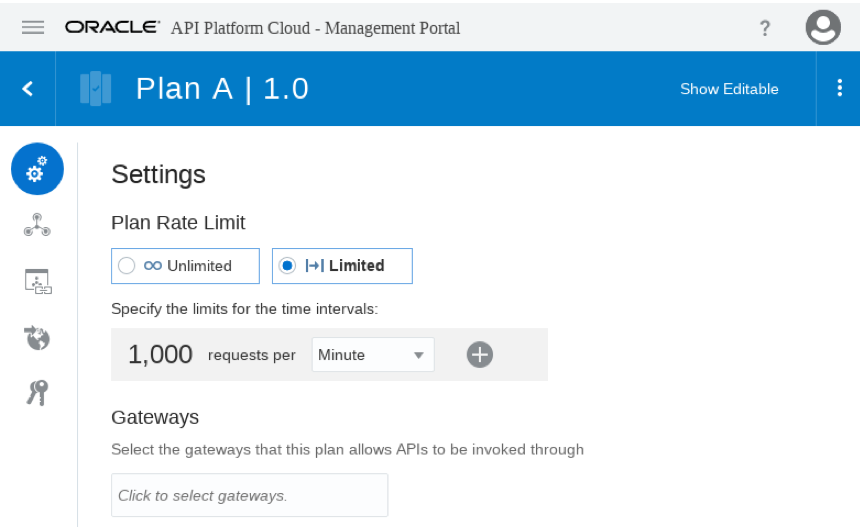Open the keys Grants sidebar icon

coord(37,393)
